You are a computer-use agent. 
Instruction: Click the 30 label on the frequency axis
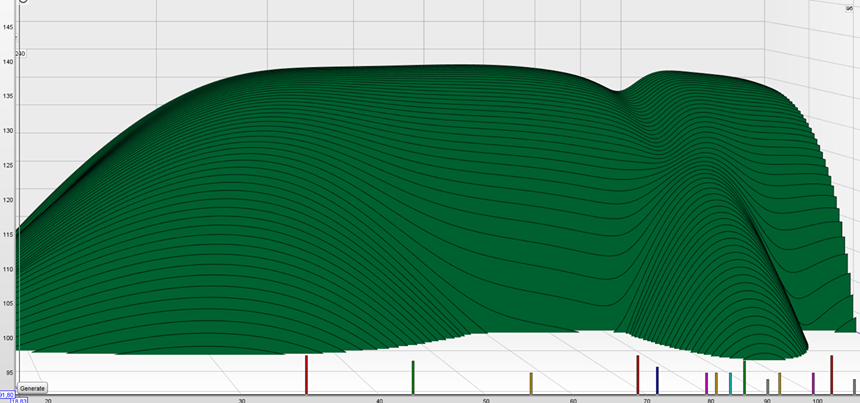click(241, 401)
